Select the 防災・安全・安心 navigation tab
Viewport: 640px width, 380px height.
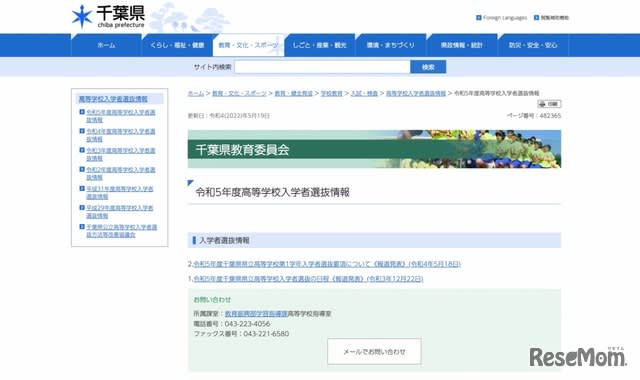pyautogui.click(x=533, y=45)
